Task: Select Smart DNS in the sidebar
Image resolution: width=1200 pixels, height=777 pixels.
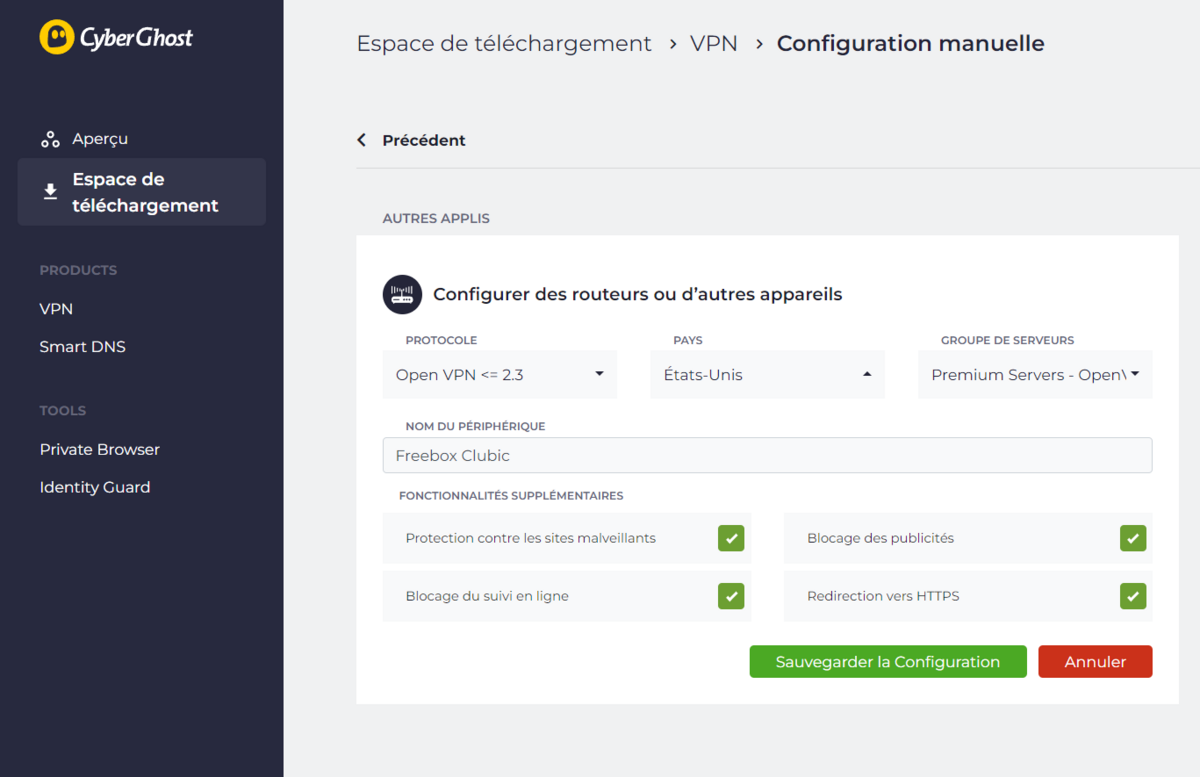Action: 82,347
